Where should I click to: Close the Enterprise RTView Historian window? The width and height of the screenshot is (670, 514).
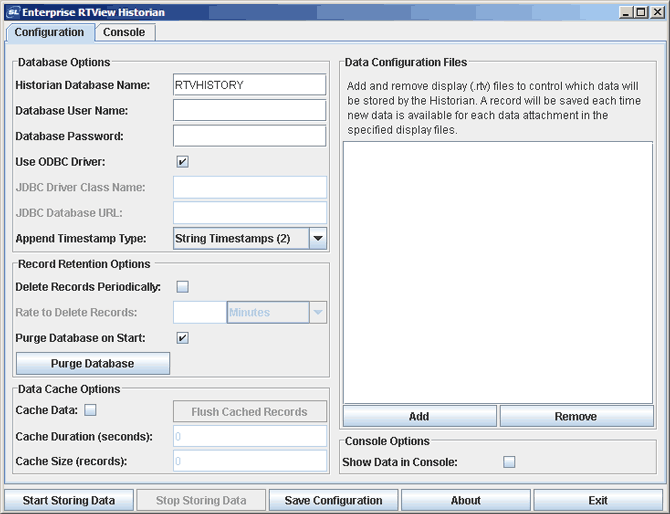pos(657,12)
